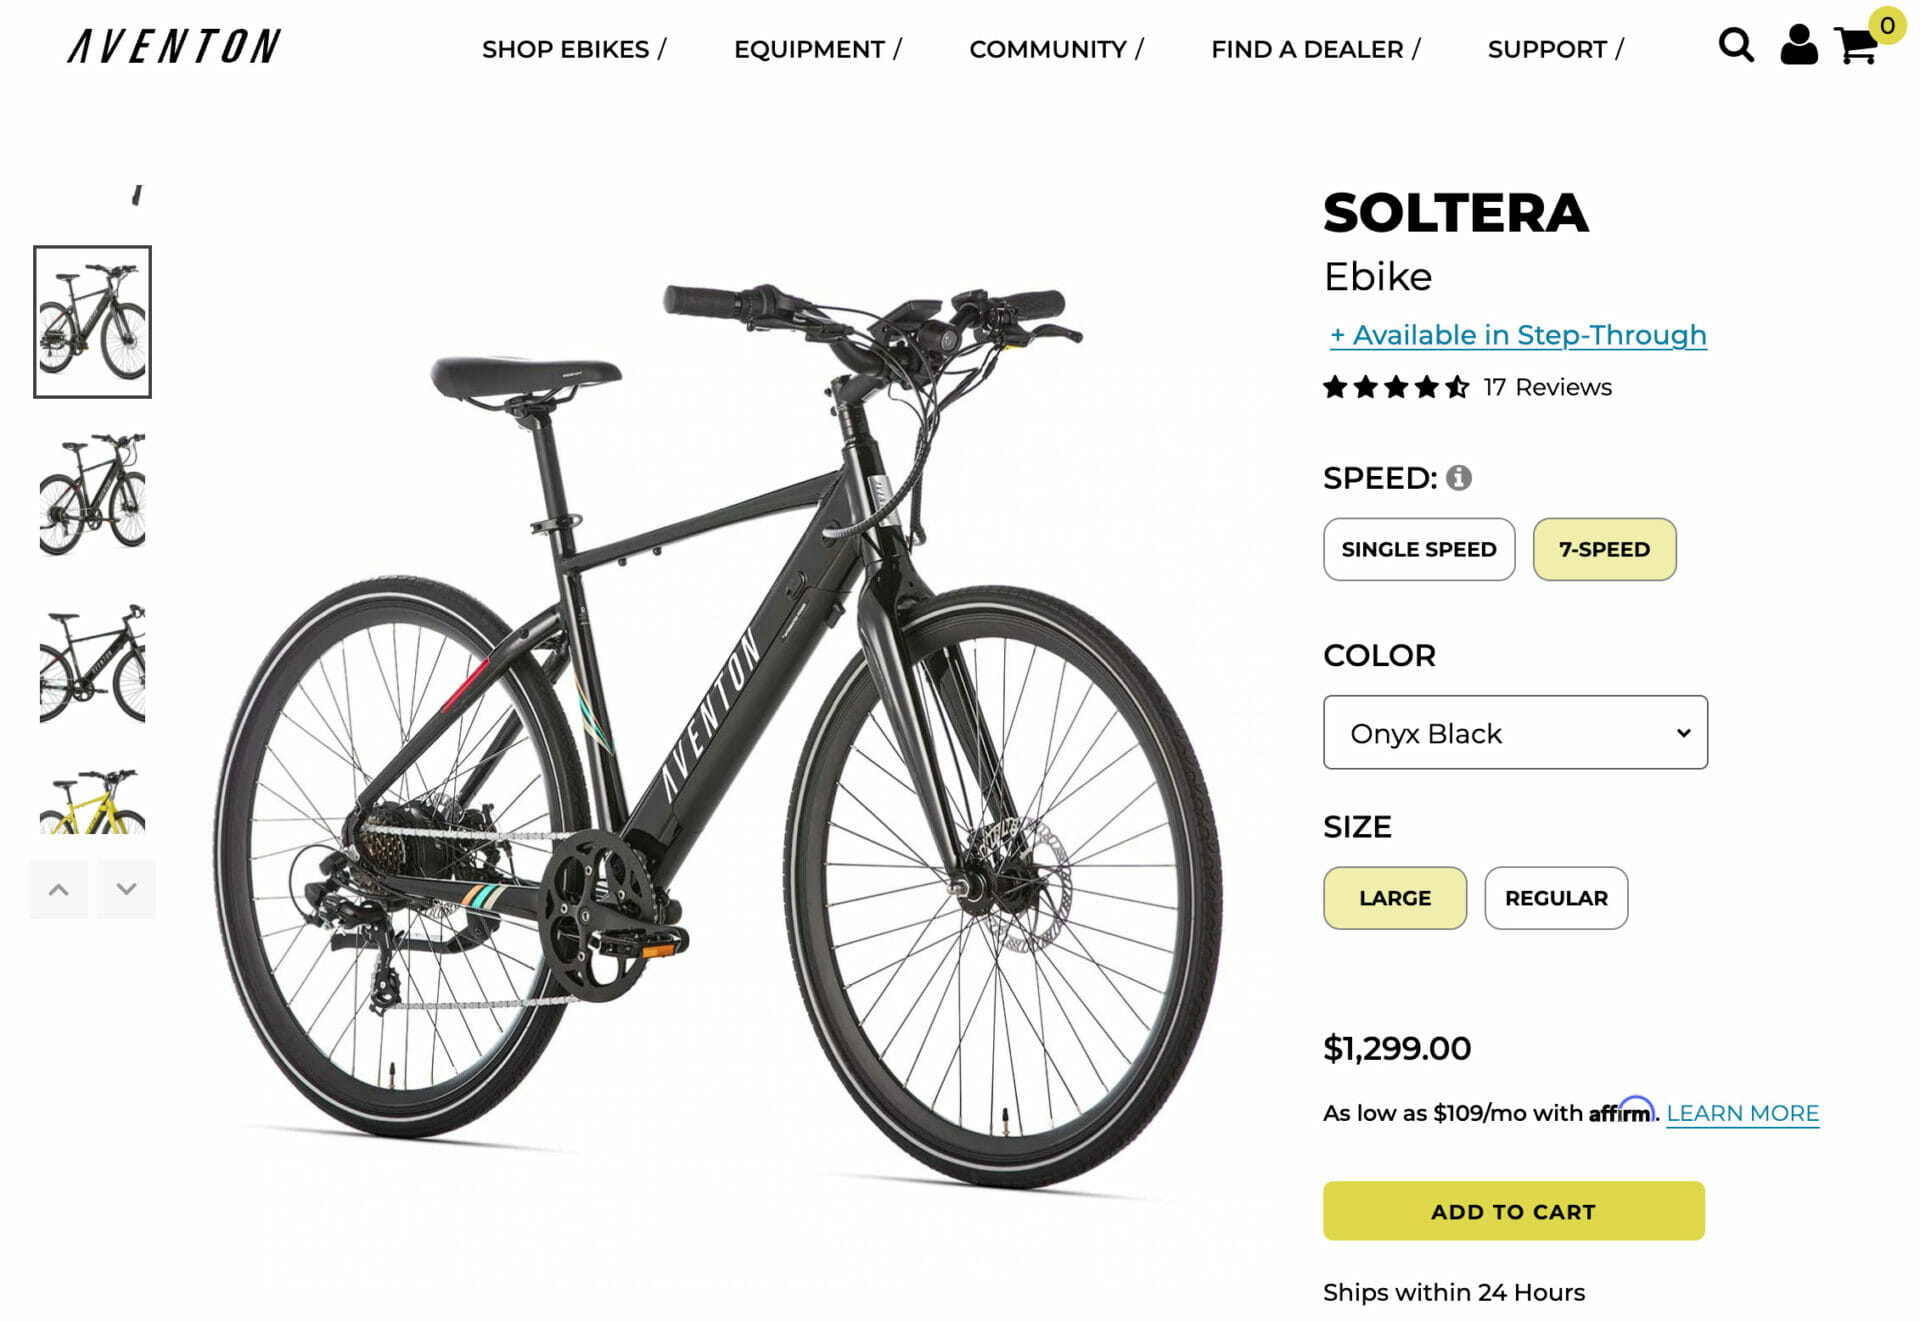The image size is (1920, 1322).
Task: Open the shopping cart icon
Action: tap(1858, 46)
